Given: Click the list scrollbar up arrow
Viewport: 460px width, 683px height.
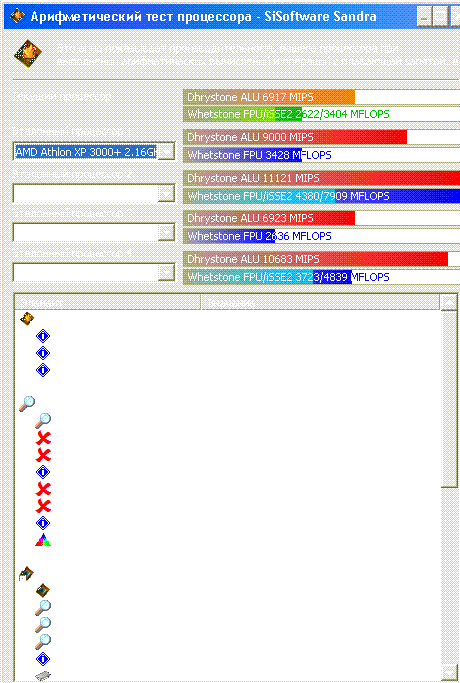Looking at the screenshot, I should [449, 302].
